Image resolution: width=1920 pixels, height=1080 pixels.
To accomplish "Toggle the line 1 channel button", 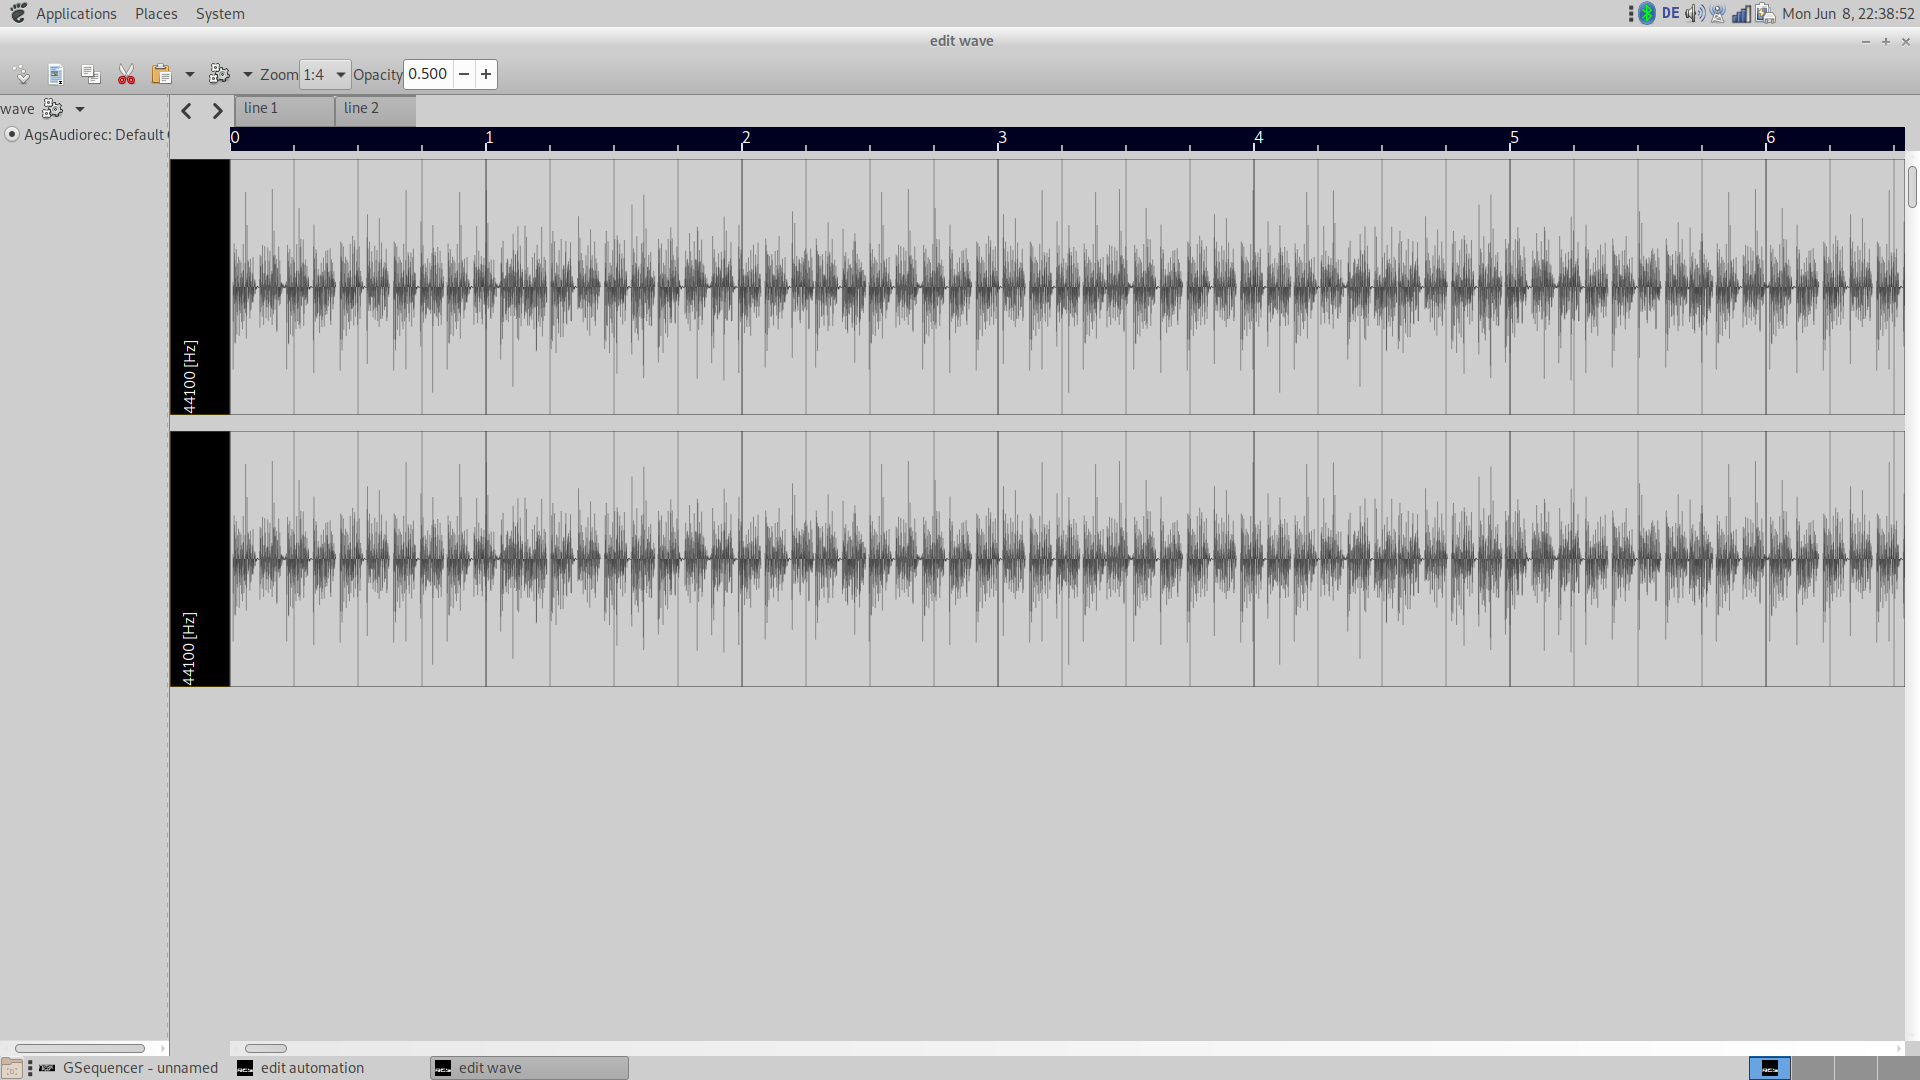I will (x=284, y=109).
